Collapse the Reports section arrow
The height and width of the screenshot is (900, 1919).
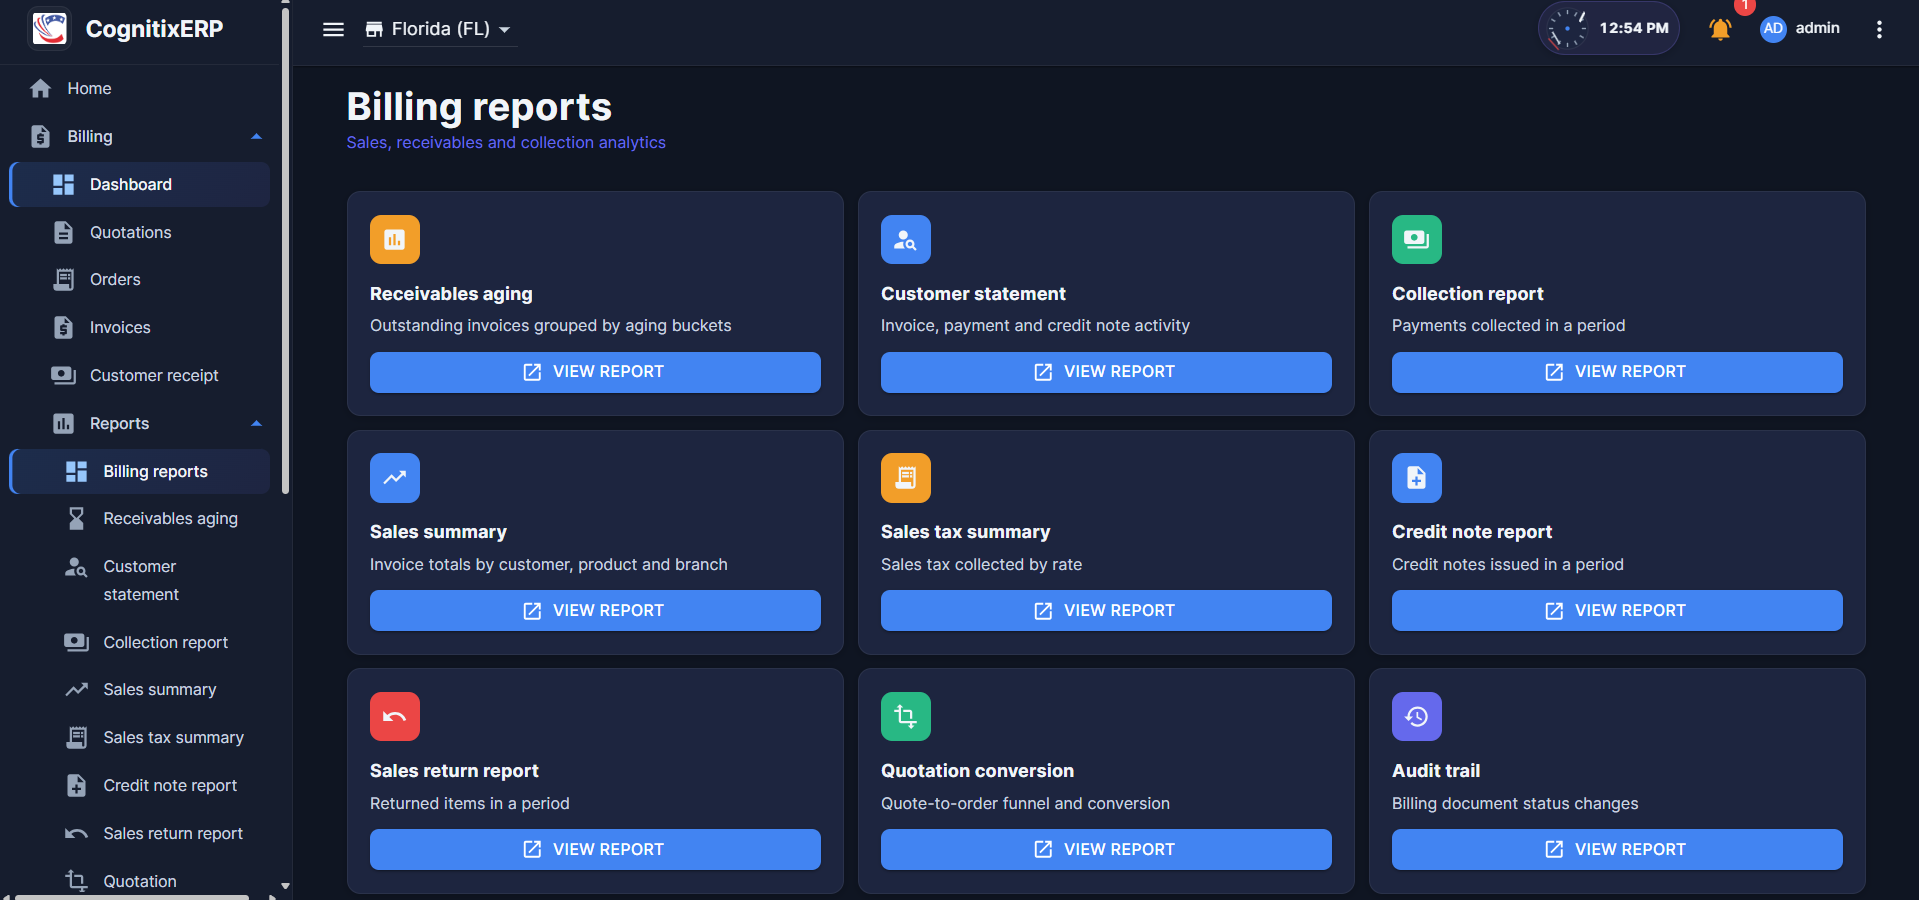point(257,423)
